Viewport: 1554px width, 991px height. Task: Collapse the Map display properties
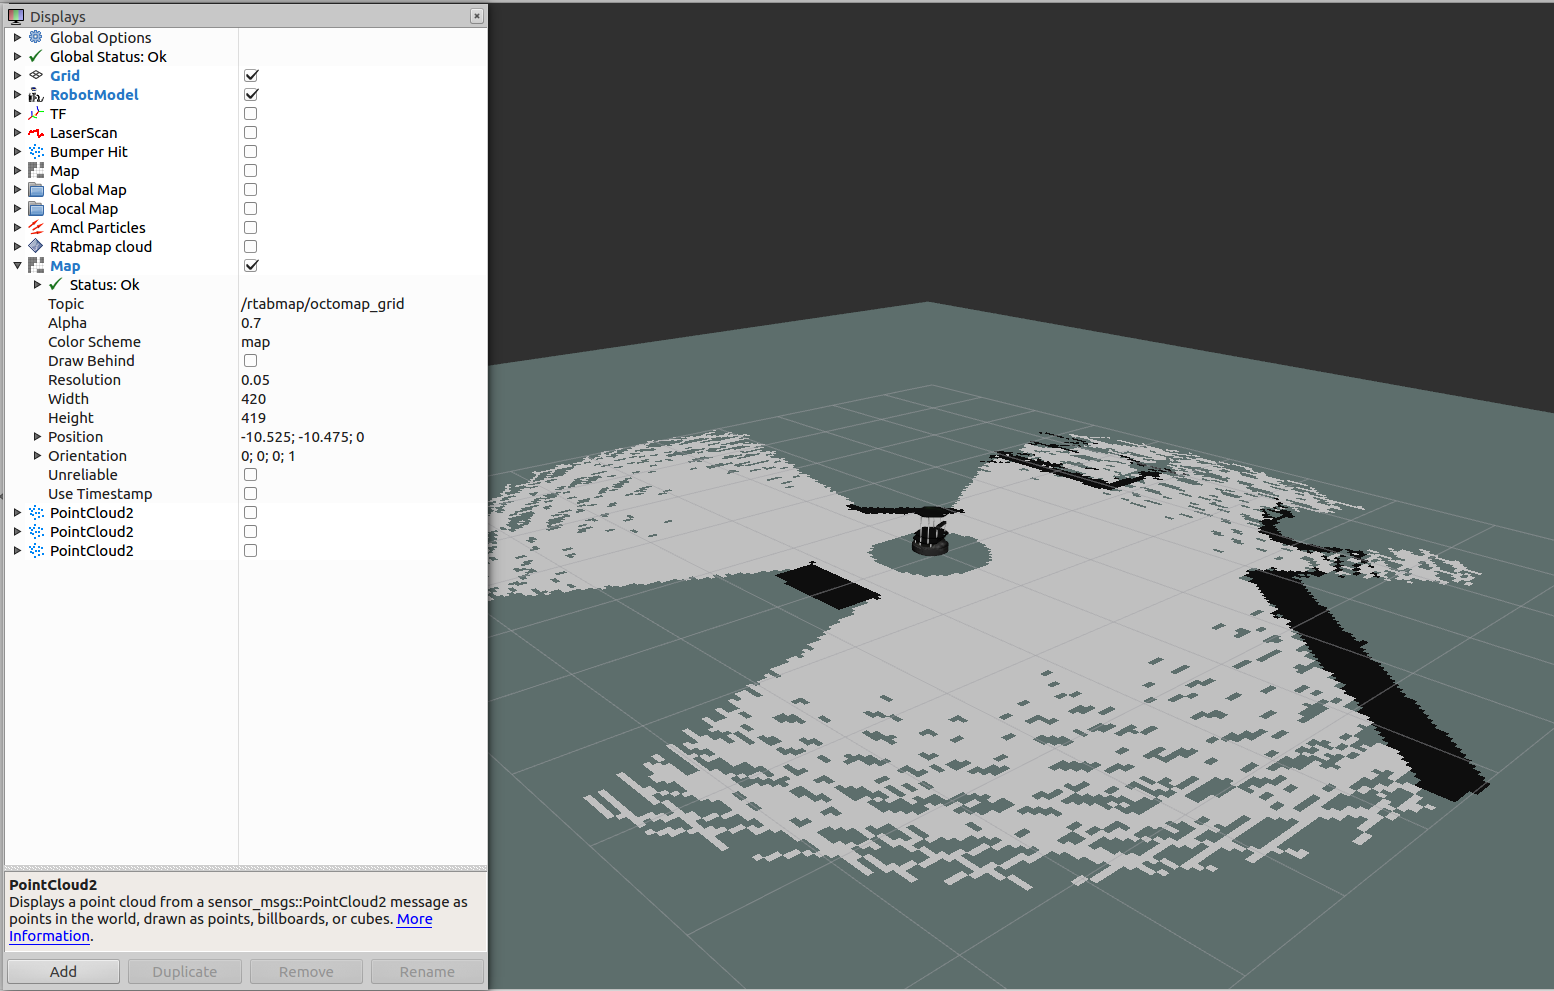[17, 265]
